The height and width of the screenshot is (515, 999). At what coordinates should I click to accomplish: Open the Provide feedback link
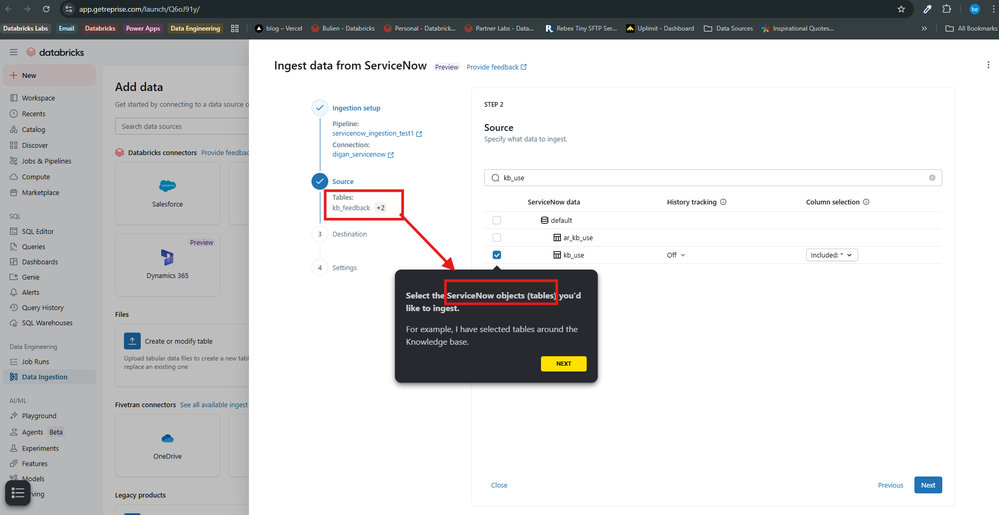pyautogui.click(x=496, y=67)
